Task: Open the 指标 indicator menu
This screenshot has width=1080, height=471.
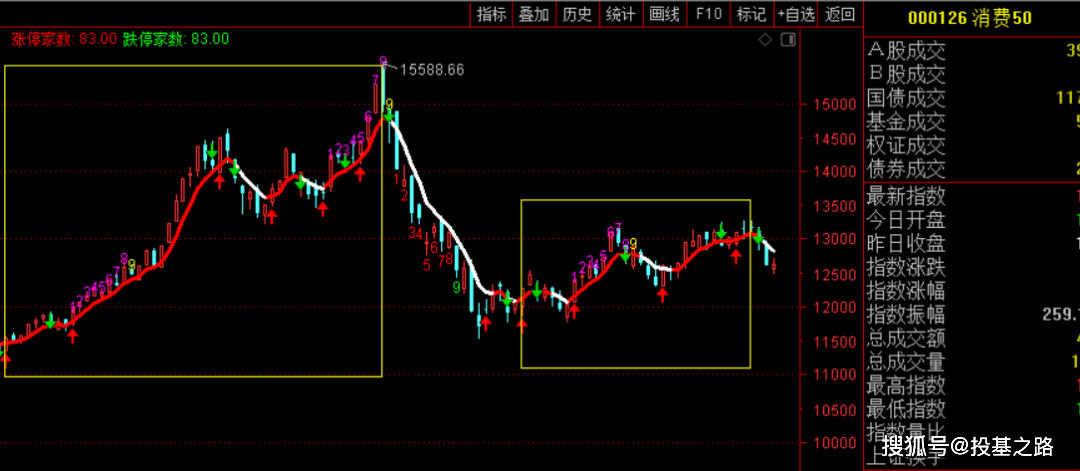Action: click(492, 14)
